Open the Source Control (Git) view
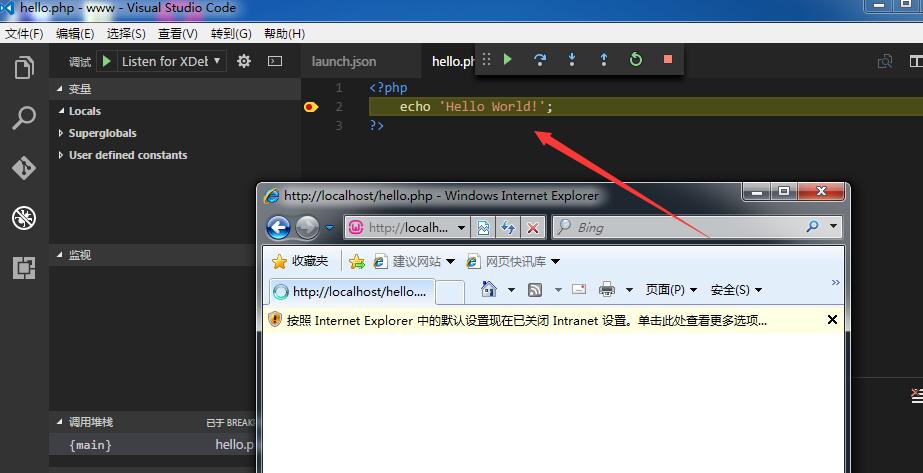Image resolution: width=923 pixels, height=473 pixels. point(24,168)
